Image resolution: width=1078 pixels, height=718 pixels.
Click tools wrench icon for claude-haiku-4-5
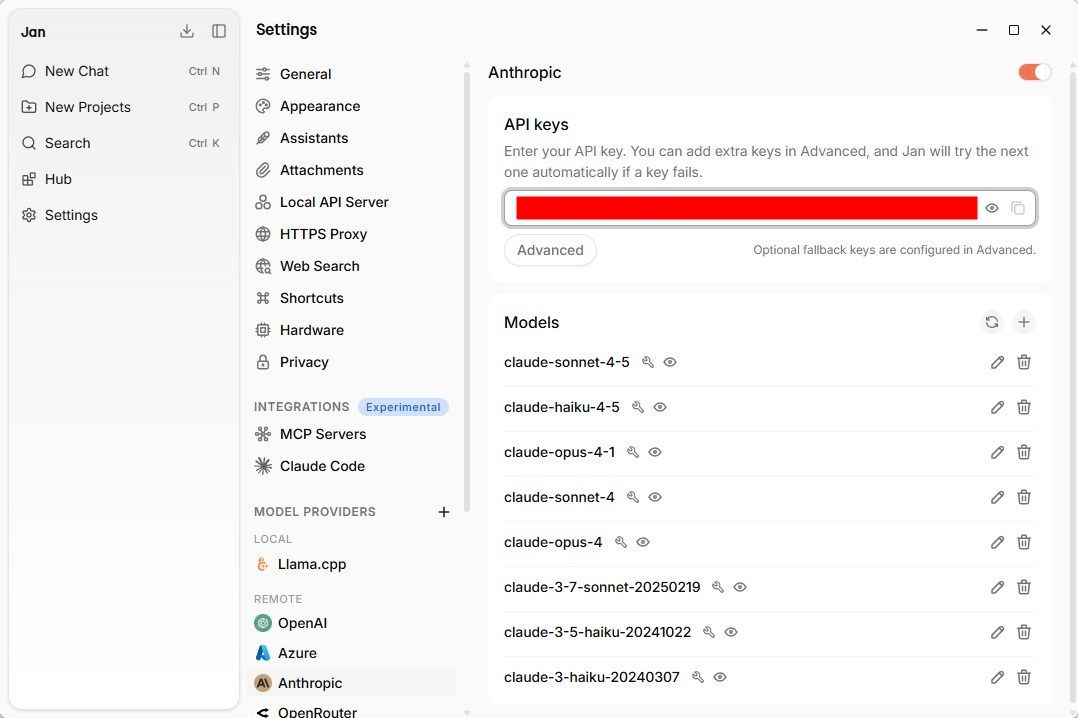(638, 407)
